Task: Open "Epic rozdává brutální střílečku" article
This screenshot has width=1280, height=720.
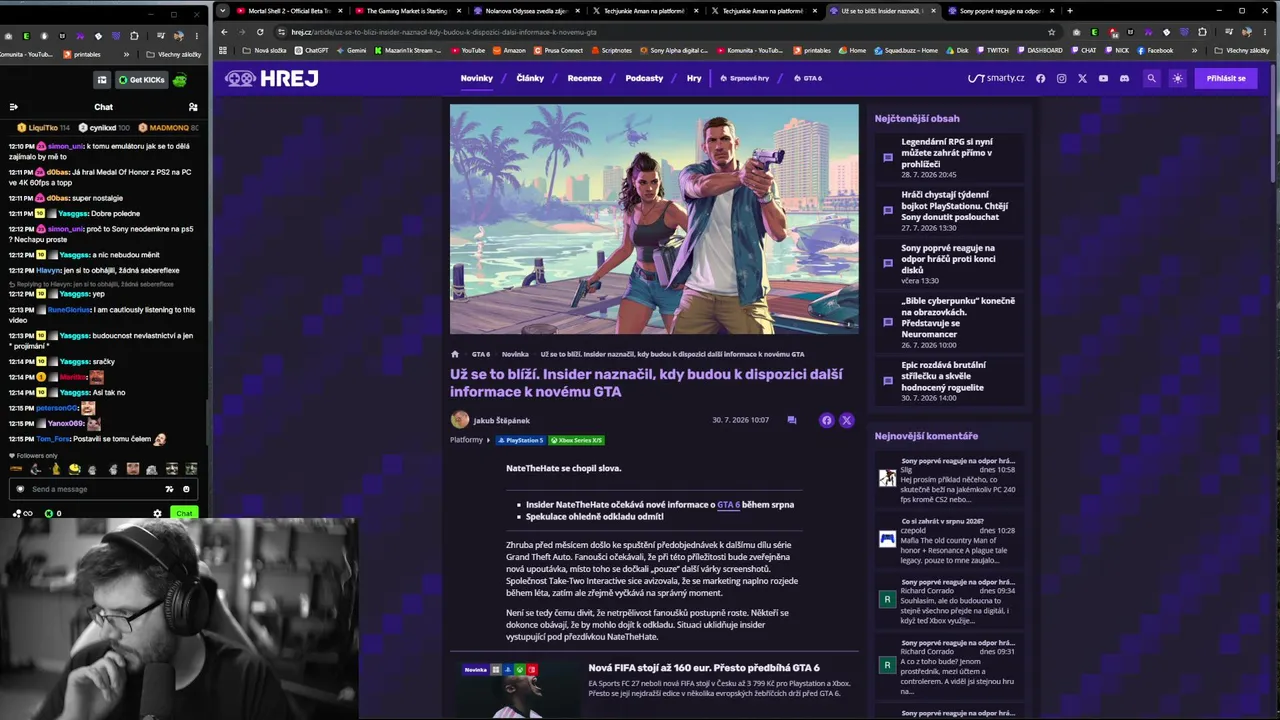Action: point(943,376)
